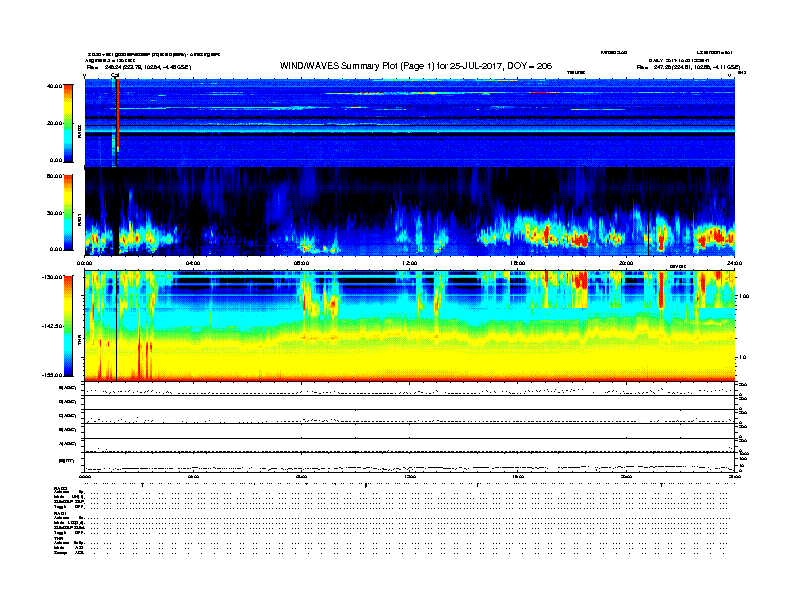Click the 100 frequency tick right of TNR
This screenshot has width=792, height=612.
[744, 296]
